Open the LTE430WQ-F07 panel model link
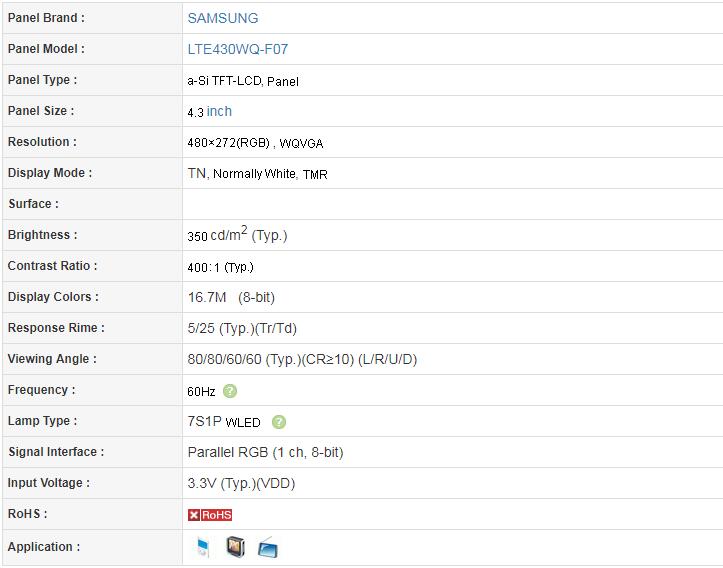Screen dimensions: 723x568 tap(237, 49)
